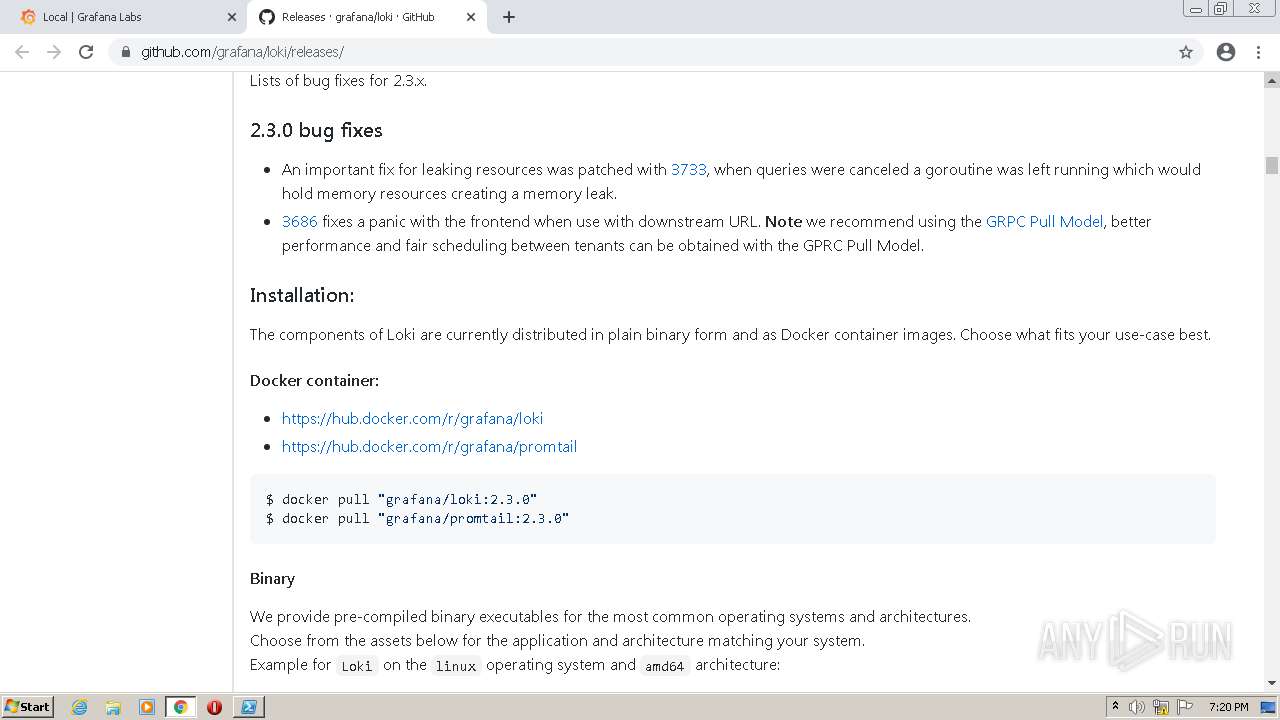Viewport: 1280px width, 720px height.
Task: Click the scrollbar down arrow
Action: [1272, 683]
